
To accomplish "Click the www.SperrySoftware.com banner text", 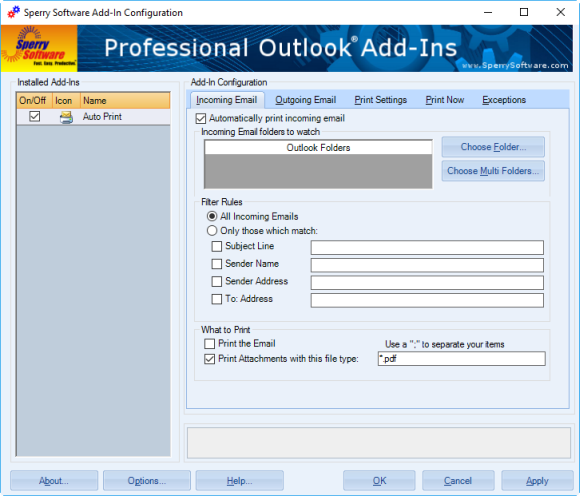I will click(515, 65).
